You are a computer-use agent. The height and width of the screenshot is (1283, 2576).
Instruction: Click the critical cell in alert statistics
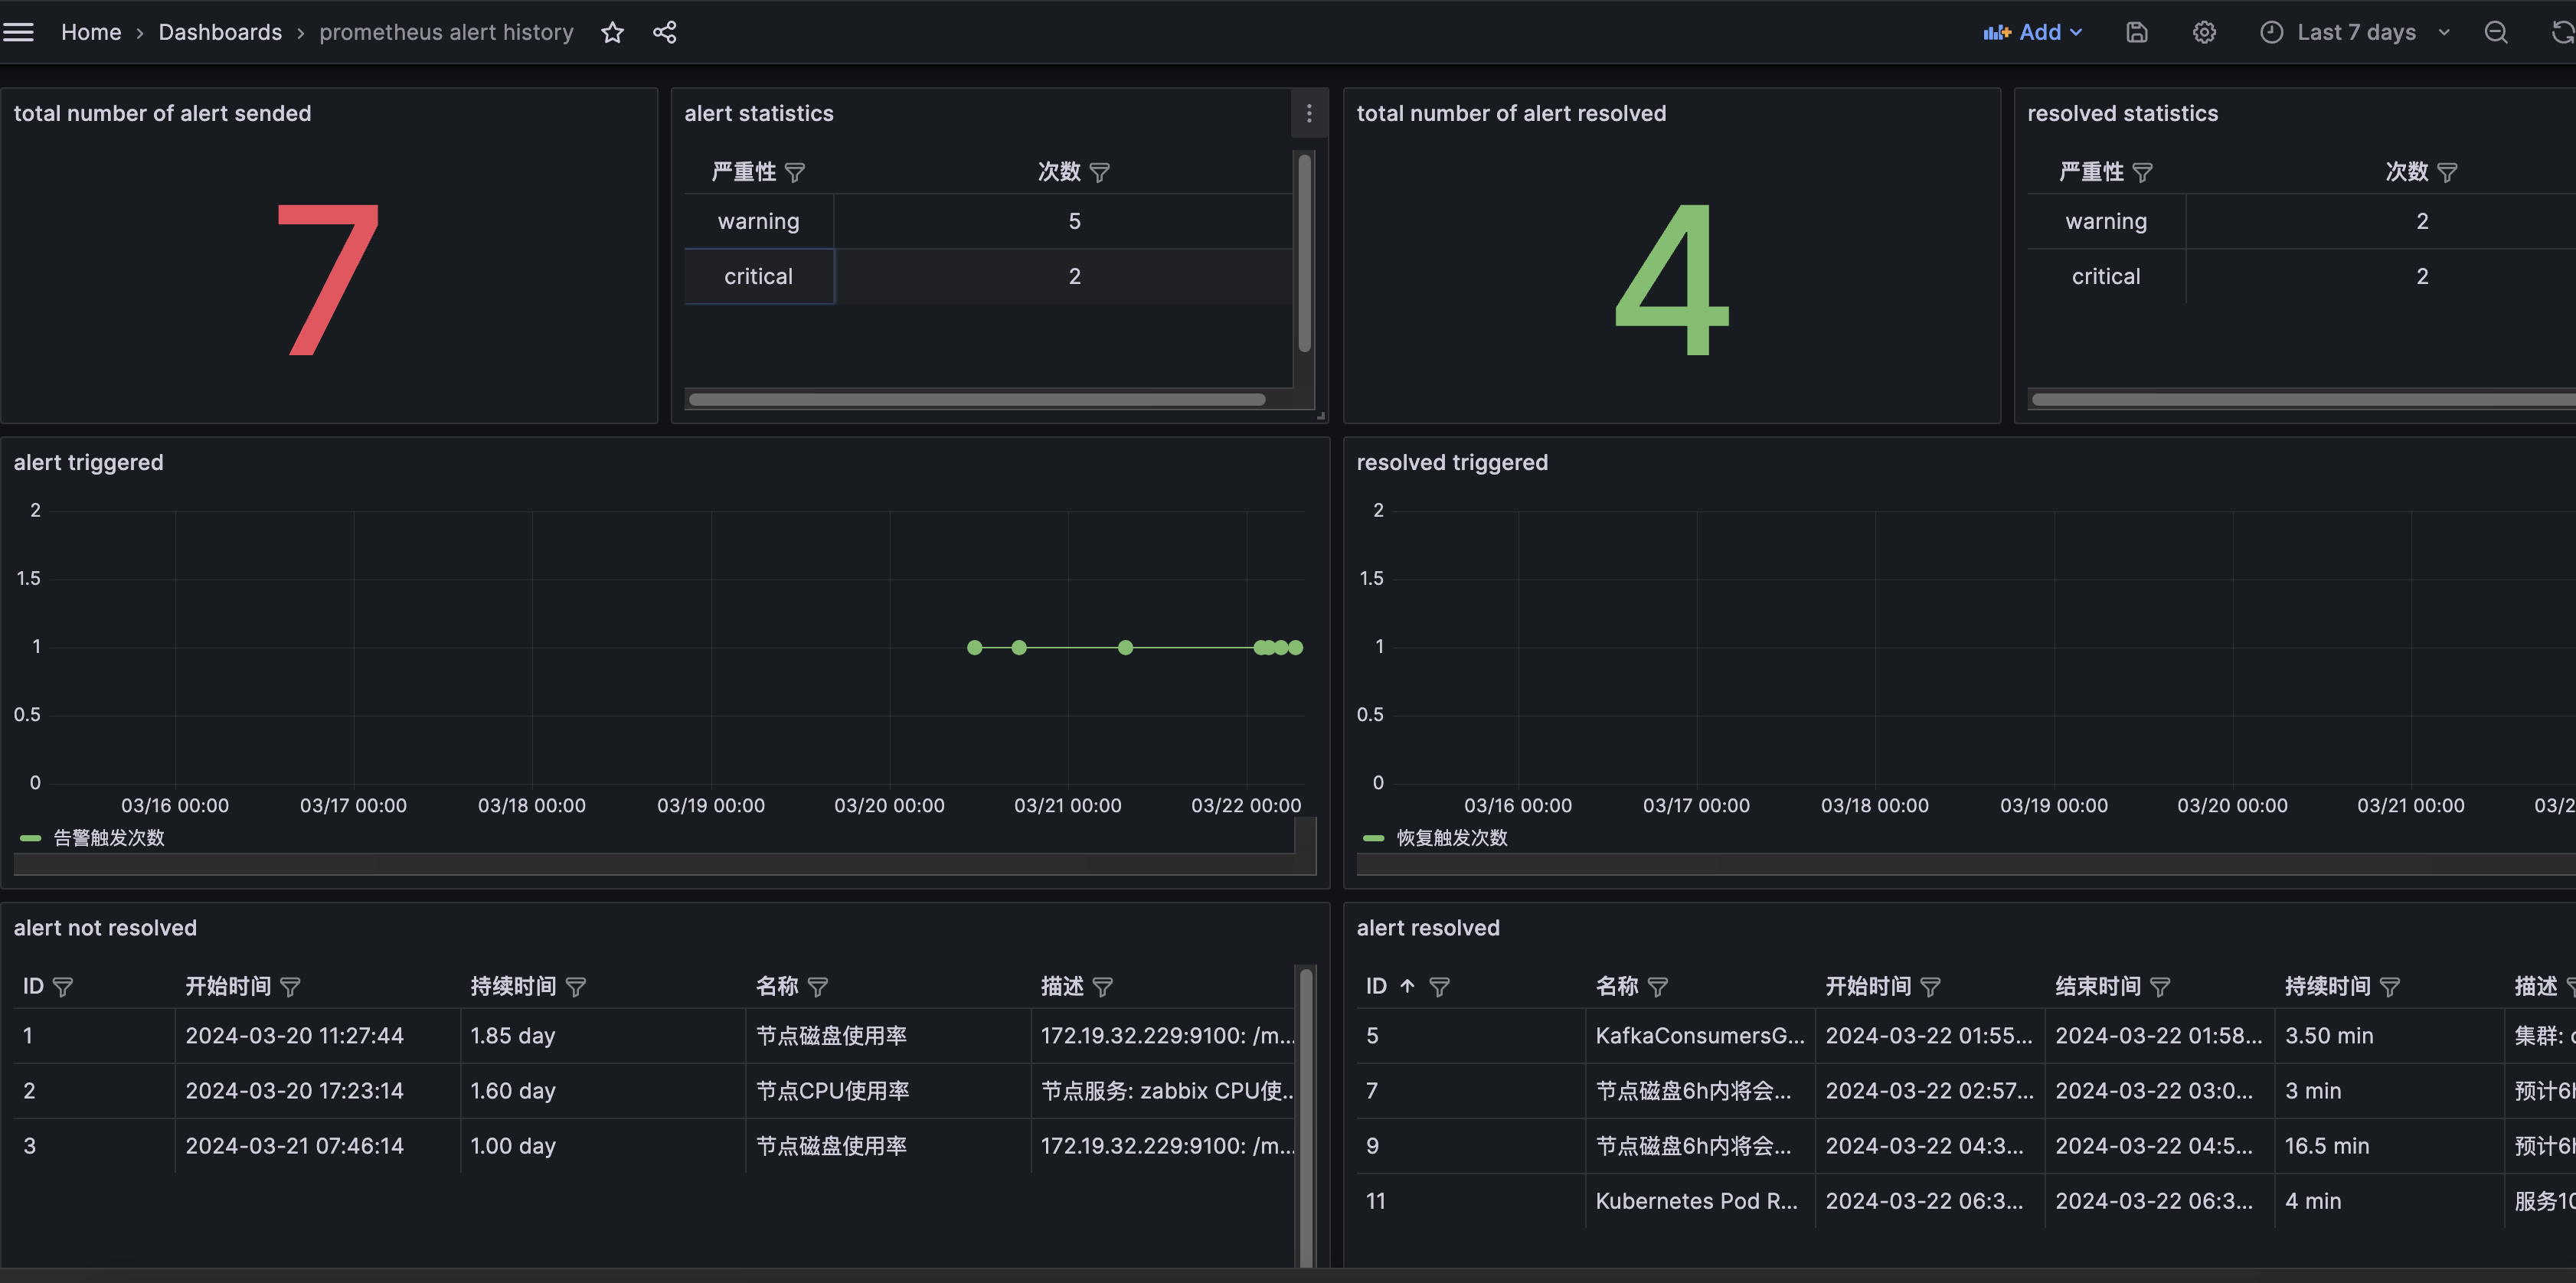pyautogui.click(x=759, y=277)
